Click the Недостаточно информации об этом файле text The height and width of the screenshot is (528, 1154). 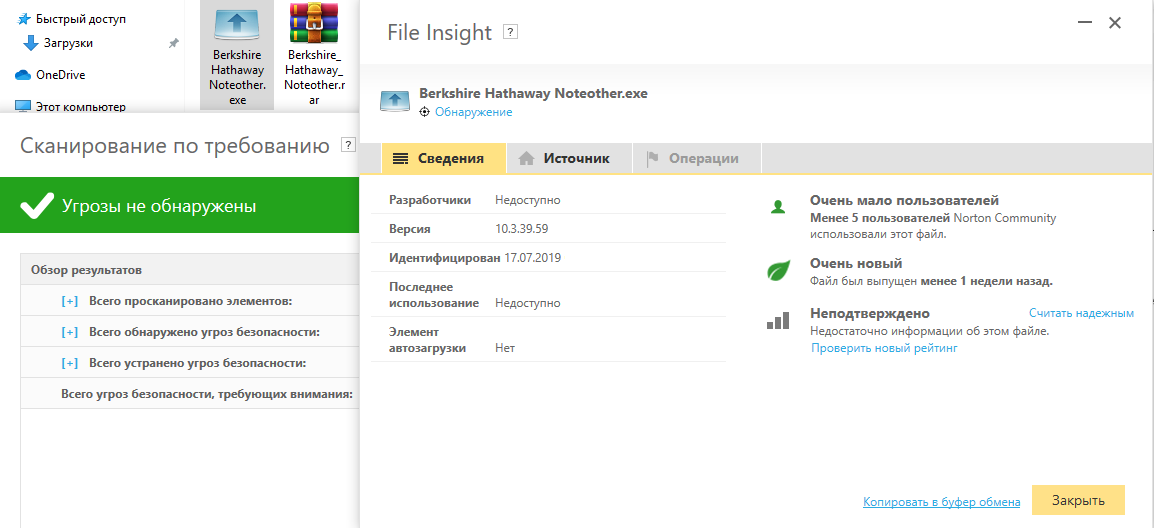930,331
